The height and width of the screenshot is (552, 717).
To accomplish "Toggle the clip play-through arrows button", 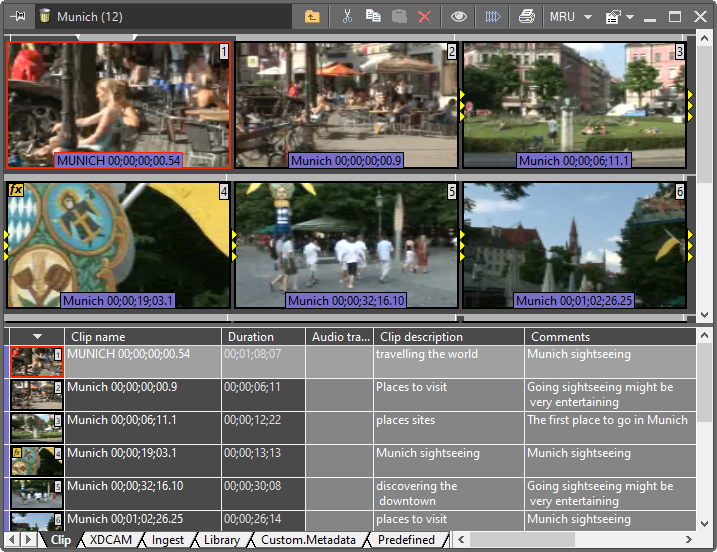I will (492, 16).
